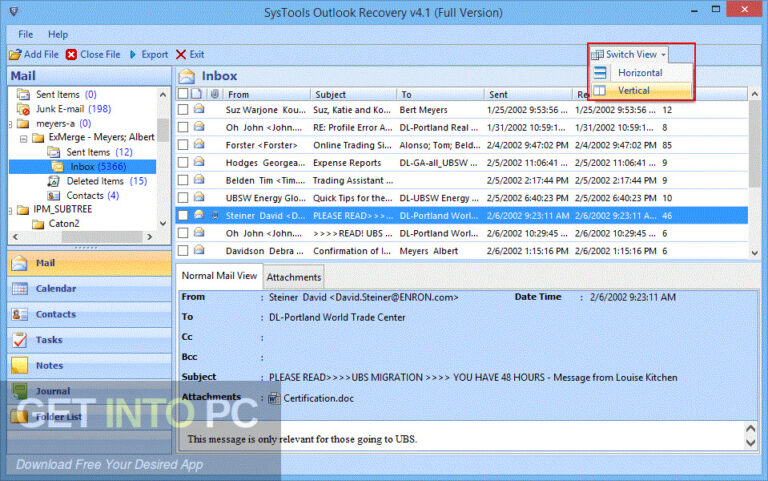Sort mails by Sent column header
This screenshot has height=481, width=768.
(x=529, y=94)
